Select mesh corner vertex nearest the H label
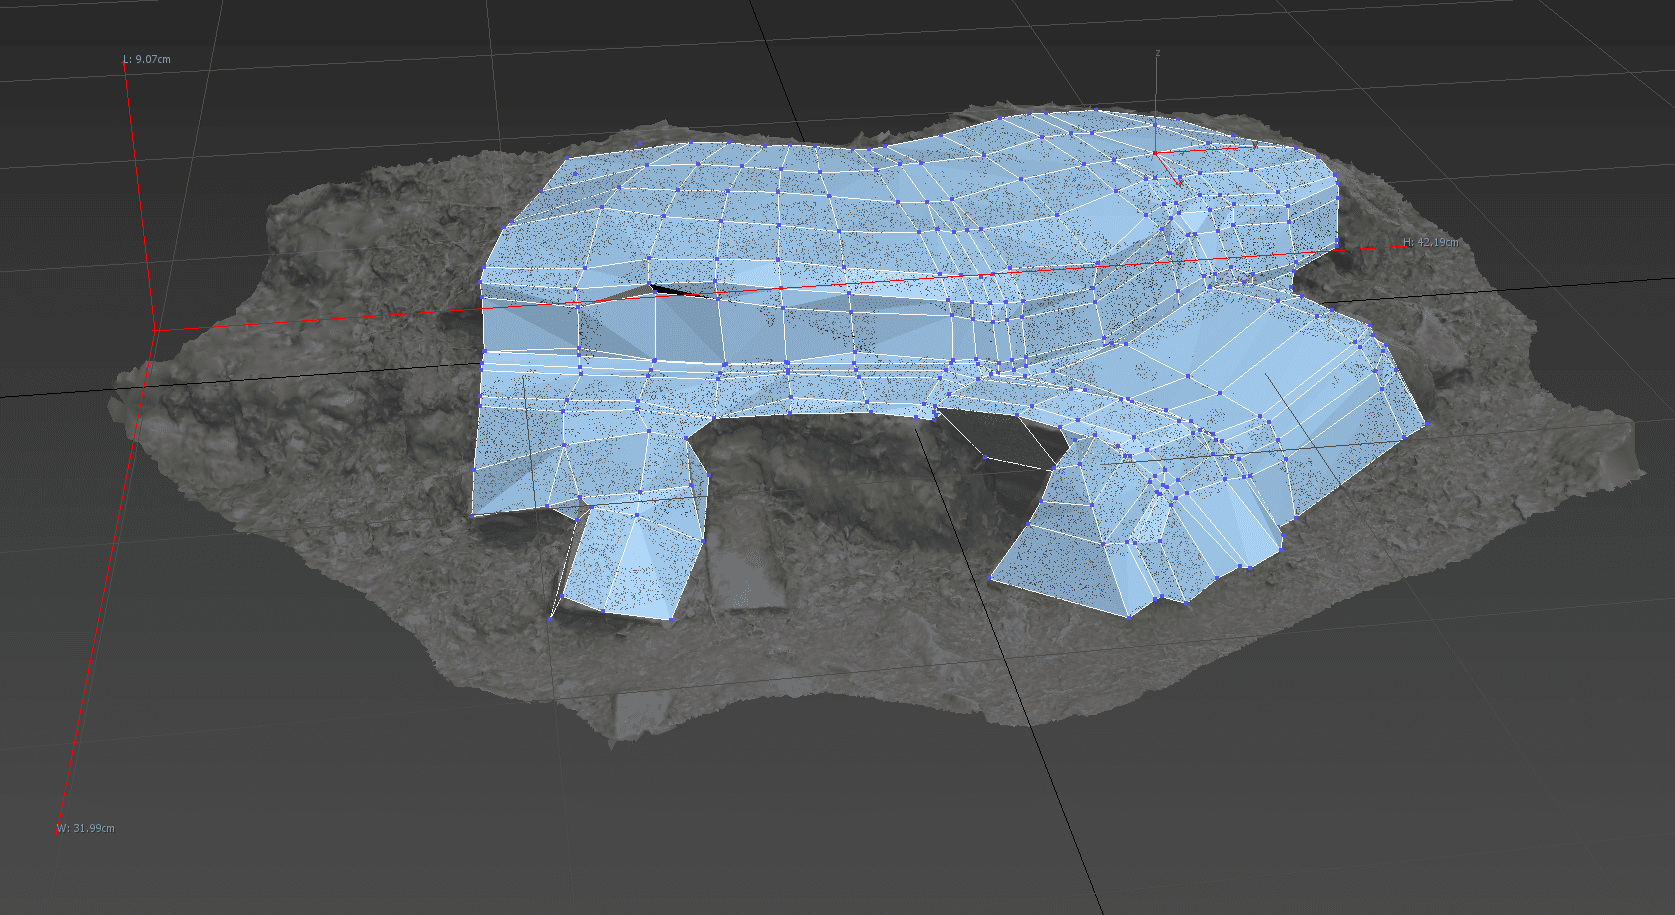The width and height of the screenshot is (1675, 915). [x=1338, y=243]
